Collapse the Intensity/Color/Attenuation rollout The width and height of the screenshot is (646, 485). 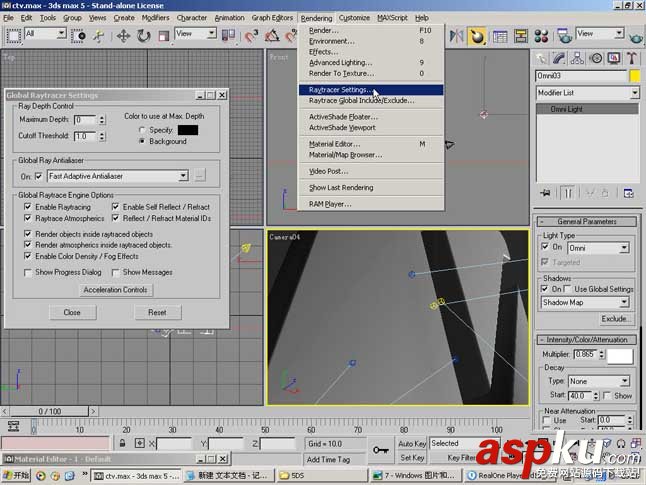pyautogui.click(x=587, y=340)
